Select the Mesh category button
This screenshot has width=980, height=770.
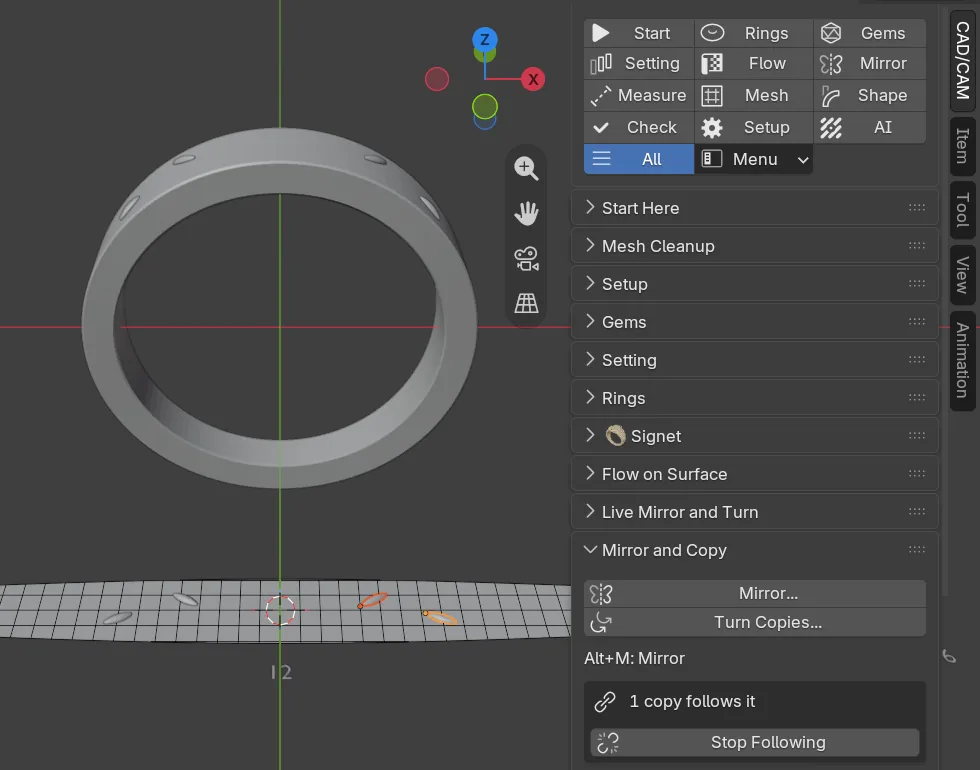[753, 95]
